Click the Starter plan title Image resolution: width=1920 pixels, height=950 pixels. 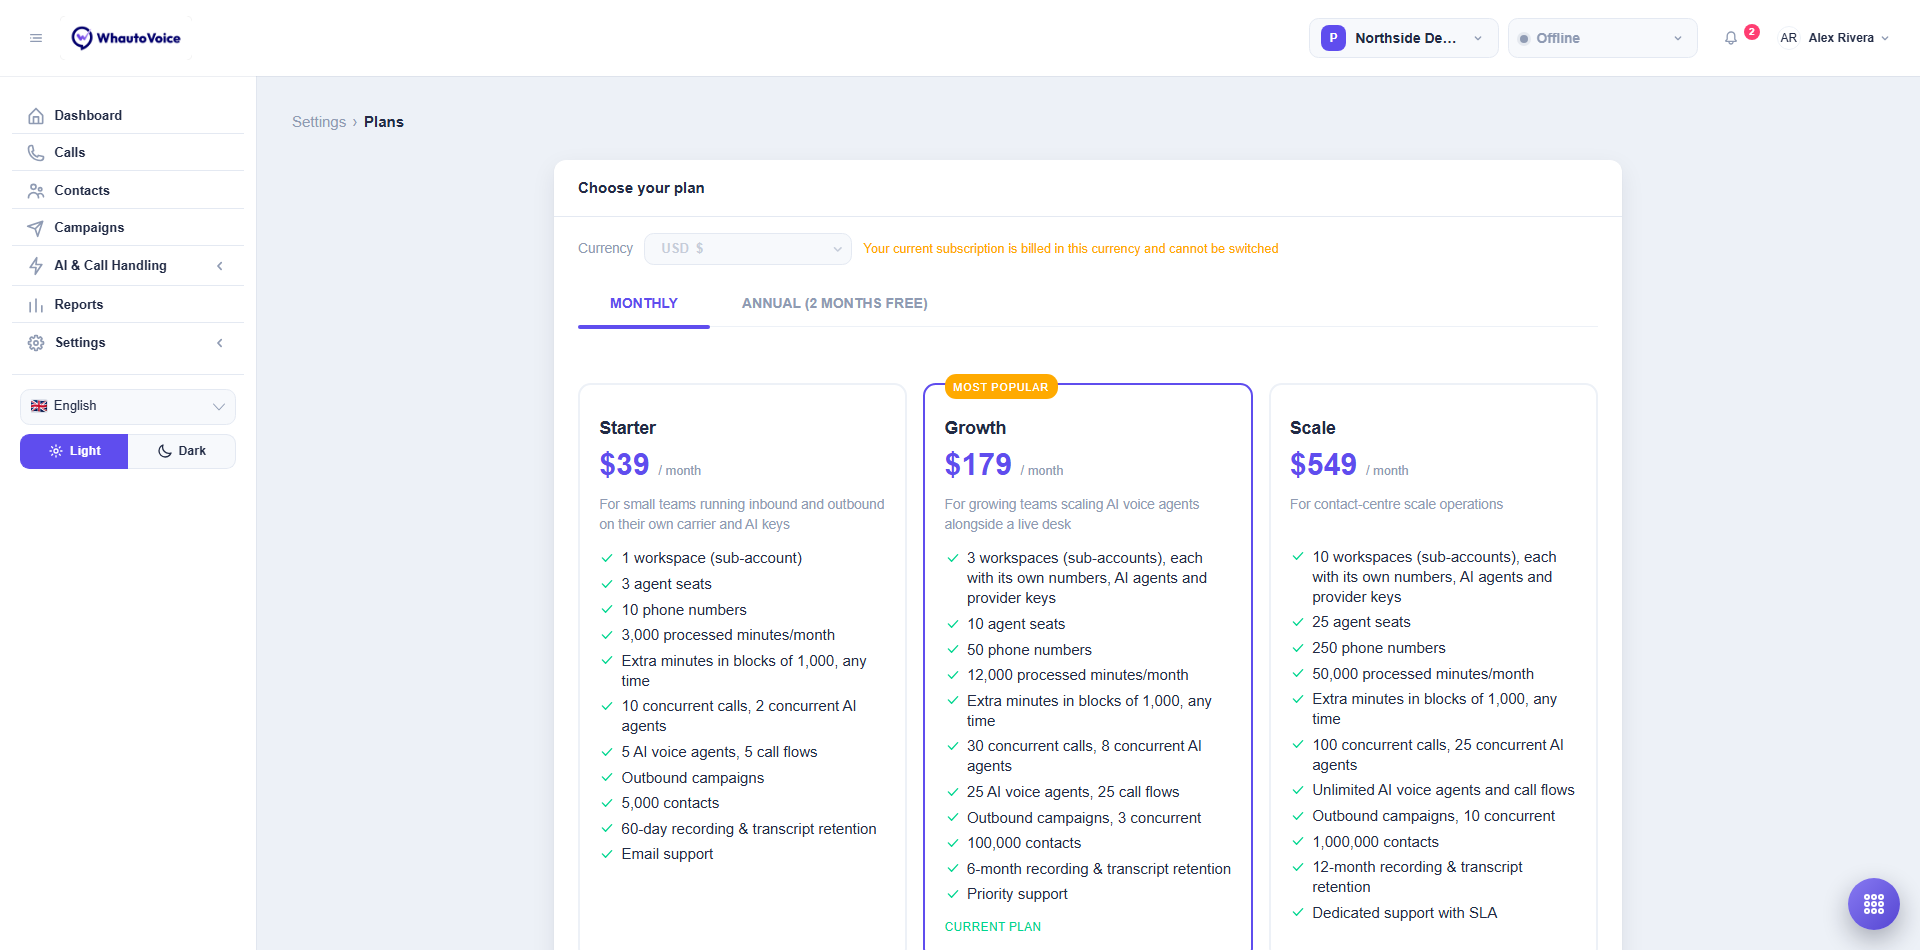coord(628,428)
